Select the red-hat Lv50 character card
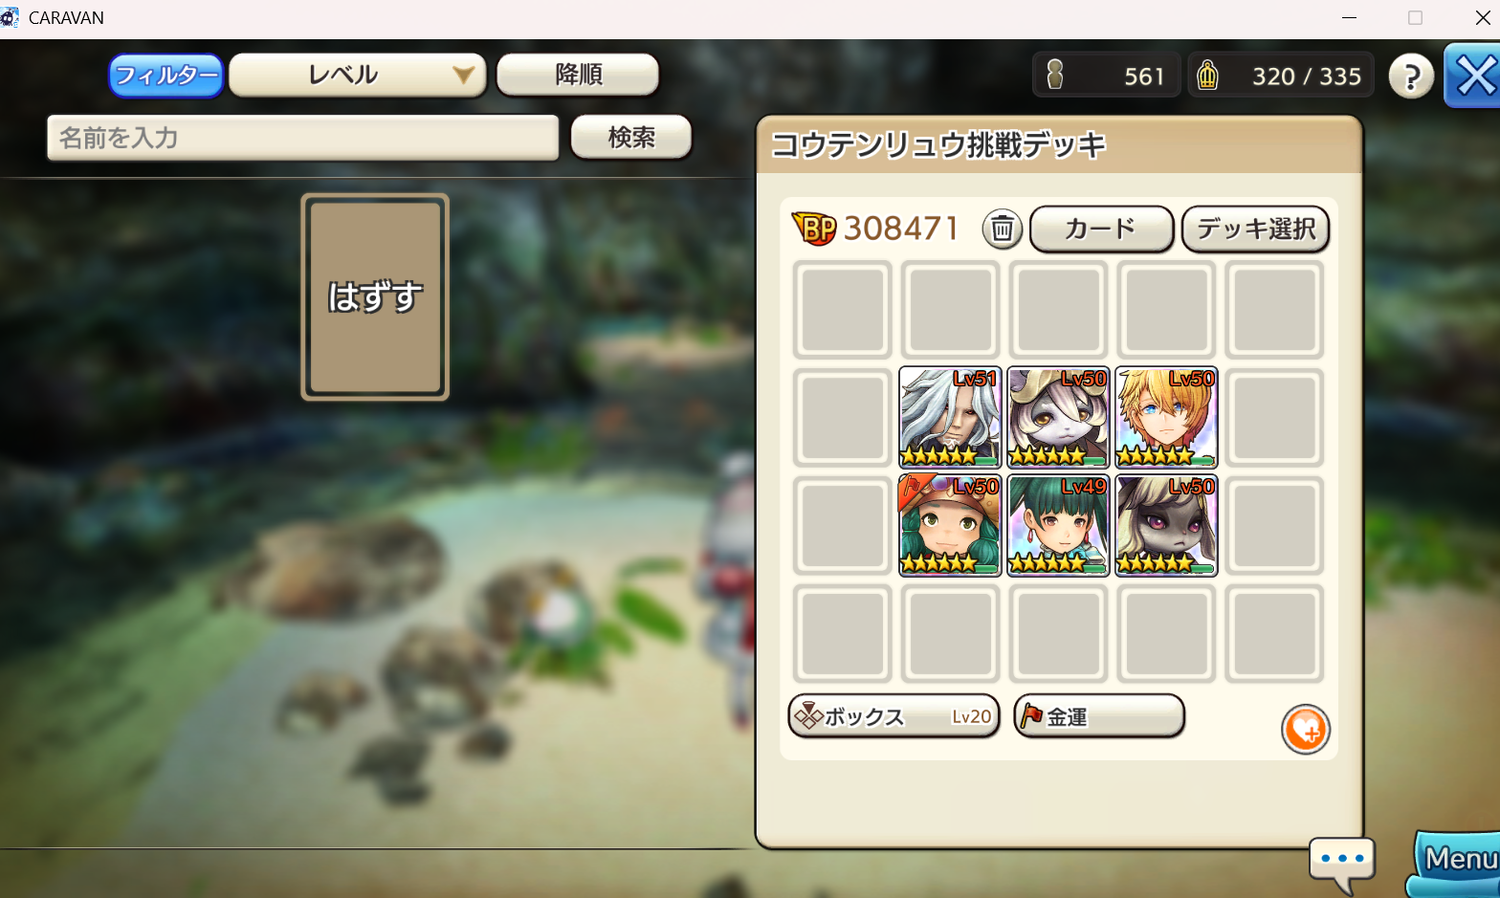Screen dimensions: 1500x898 pos(950,525)
